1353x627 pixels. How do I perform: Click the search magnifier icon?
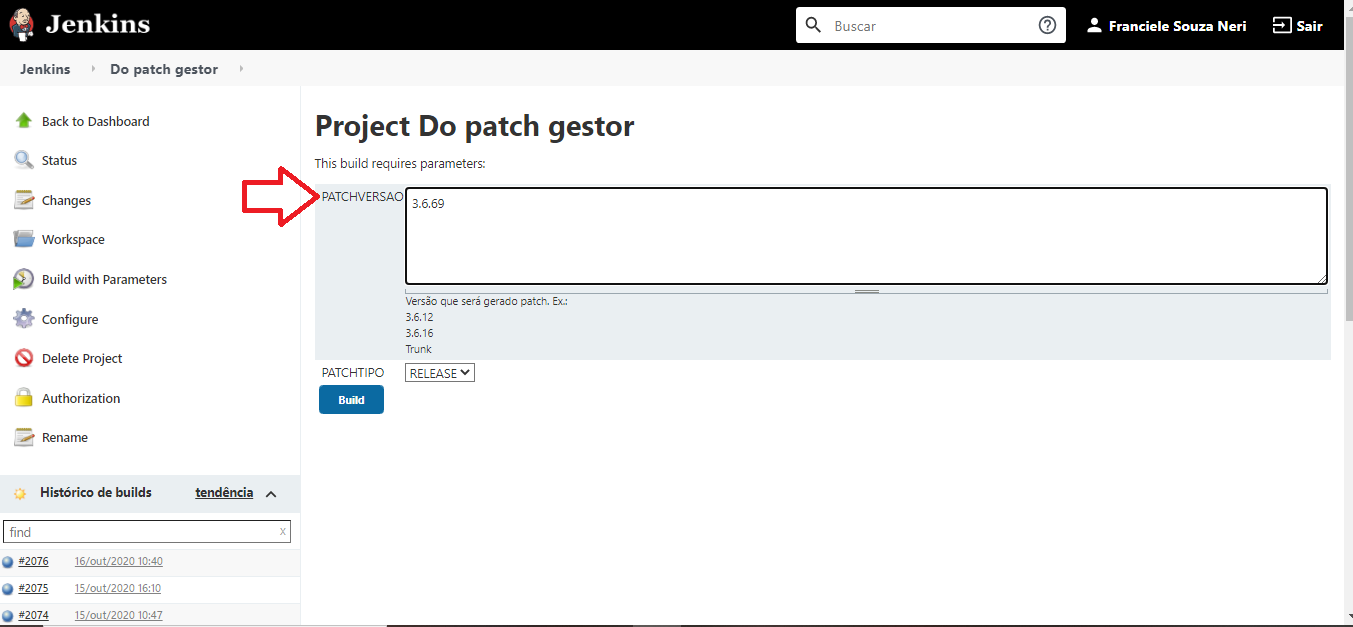click(813, 25)
